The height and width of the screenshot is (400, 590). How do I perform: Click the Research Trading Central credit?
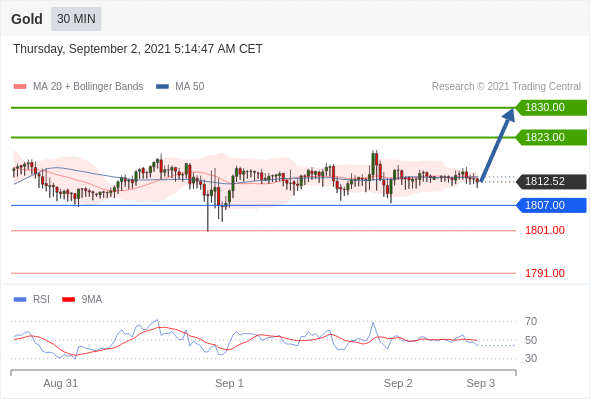click(506, 87)
